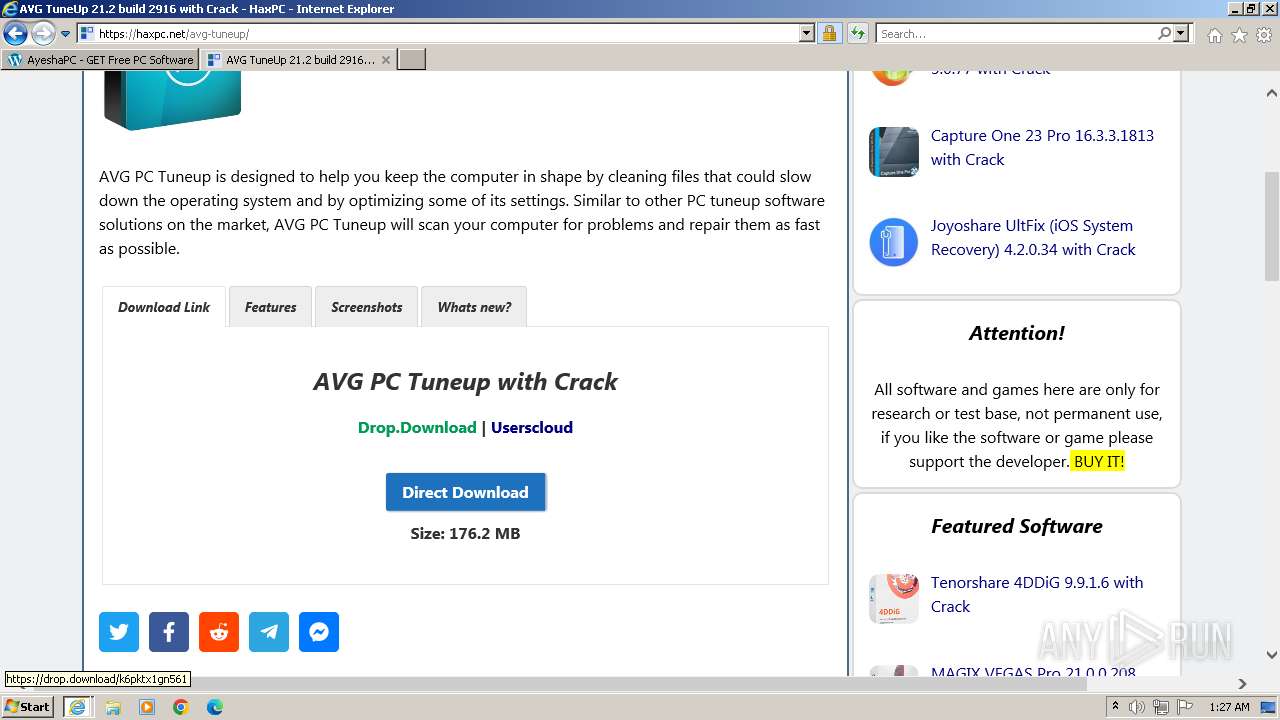1280x720 pixels.
Task: Click the 1:27 AM taskbar clock
Action: pyautogui.click(x=1229, y=707)
